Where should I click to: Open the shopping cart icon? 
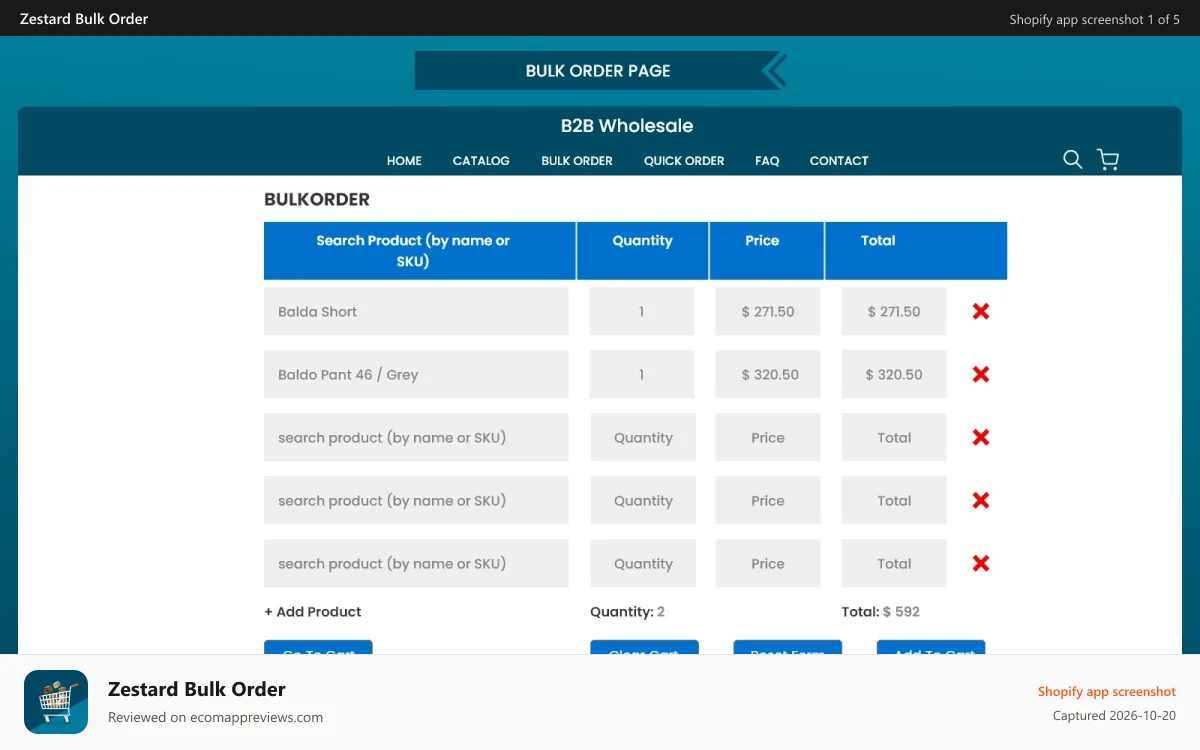(x=1107, y=160)
